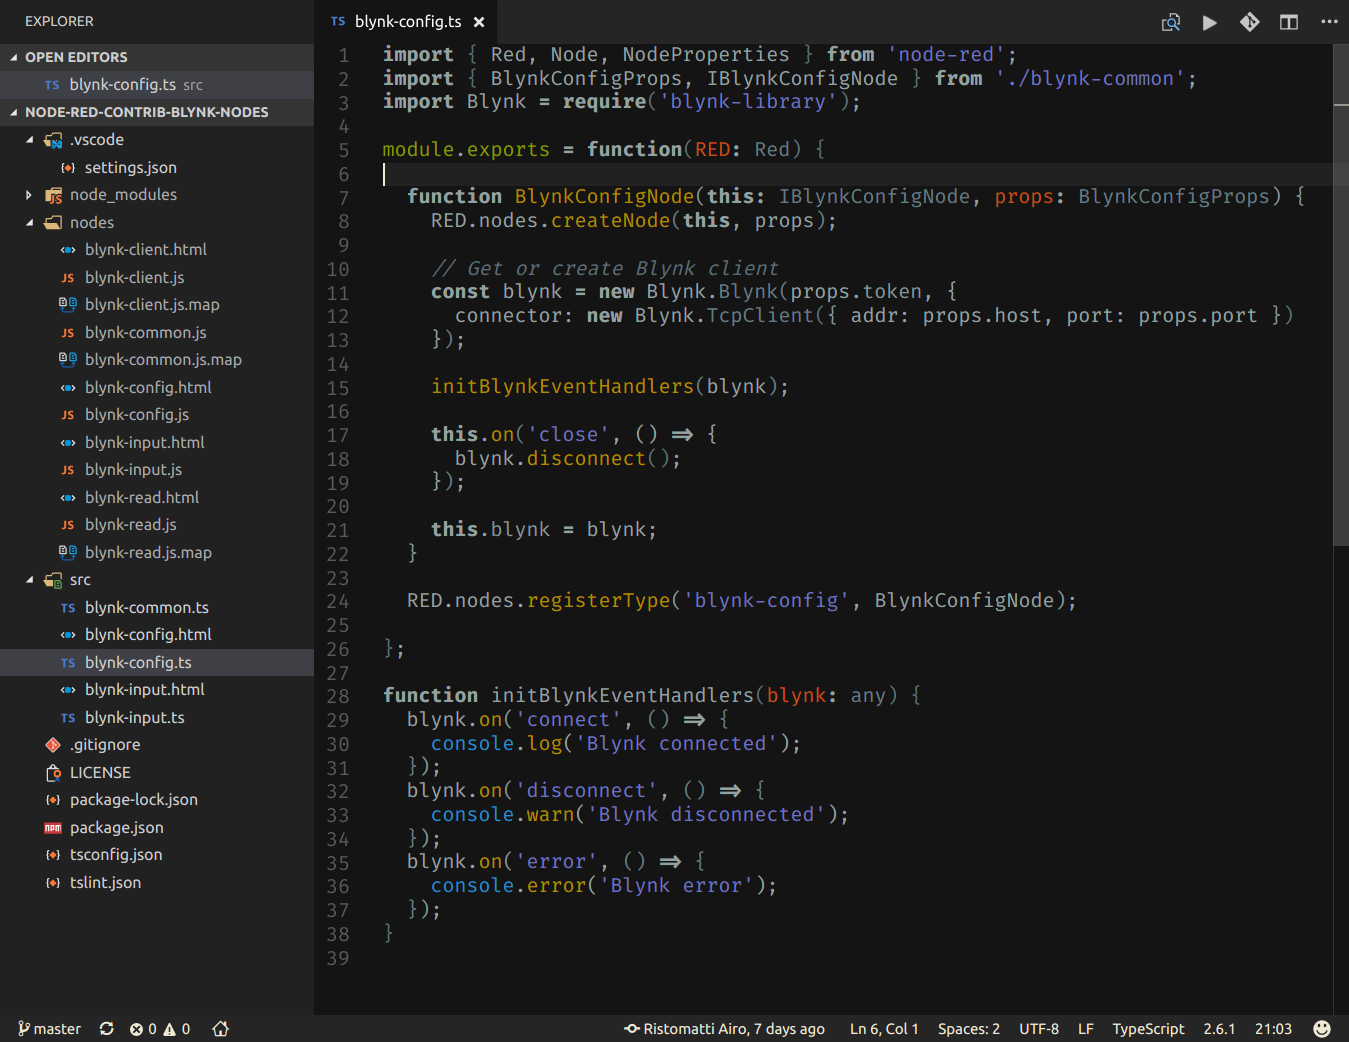Change LF end-of-line sequence
Image resolution: width=1349 pixels, height=1042 pixels.
1086,1029
